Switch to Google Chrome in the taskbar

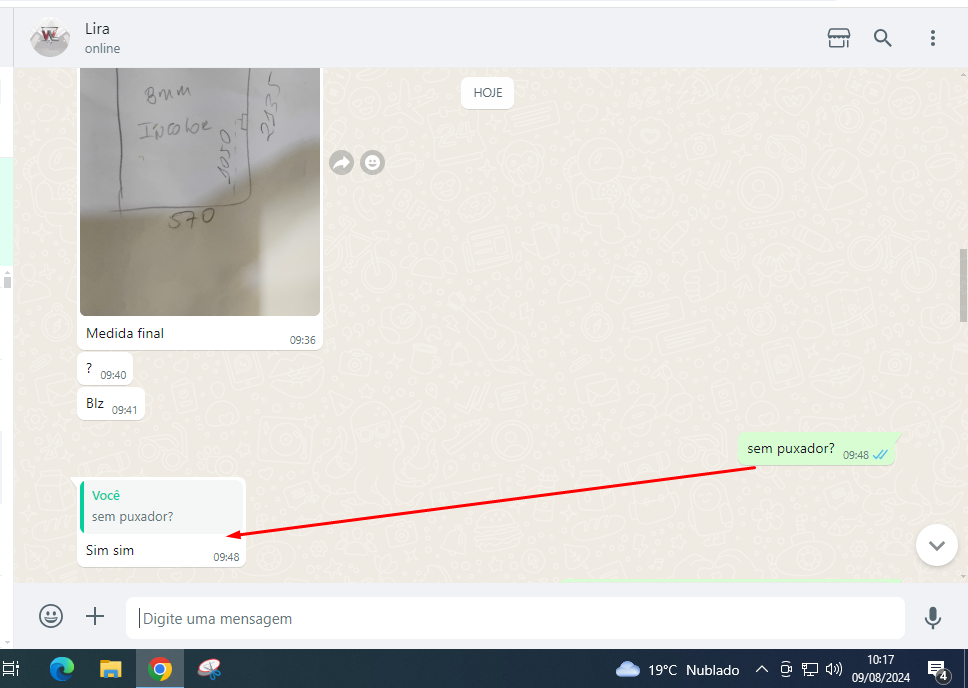pyautogui.click(x=159, y=669)
